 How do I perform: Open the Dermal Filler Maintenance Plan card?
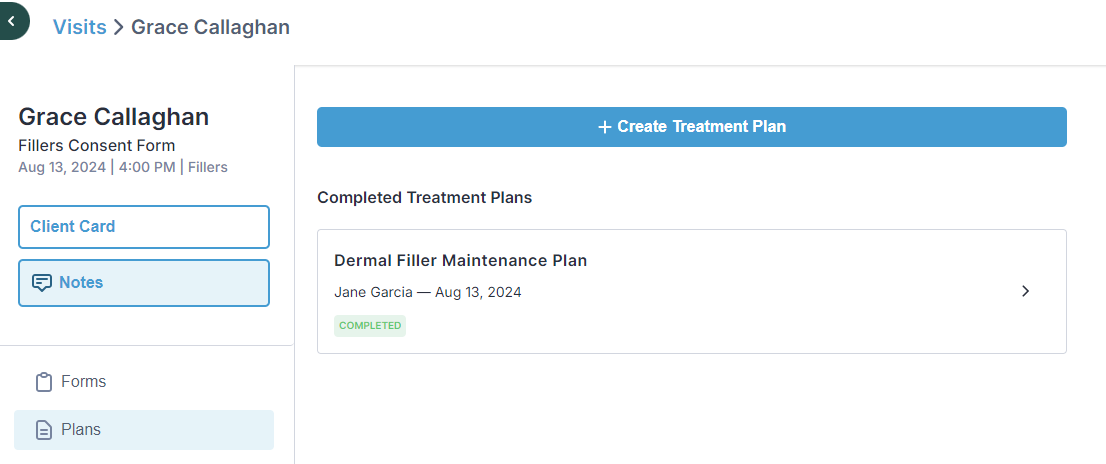click(x=691, y=291)
